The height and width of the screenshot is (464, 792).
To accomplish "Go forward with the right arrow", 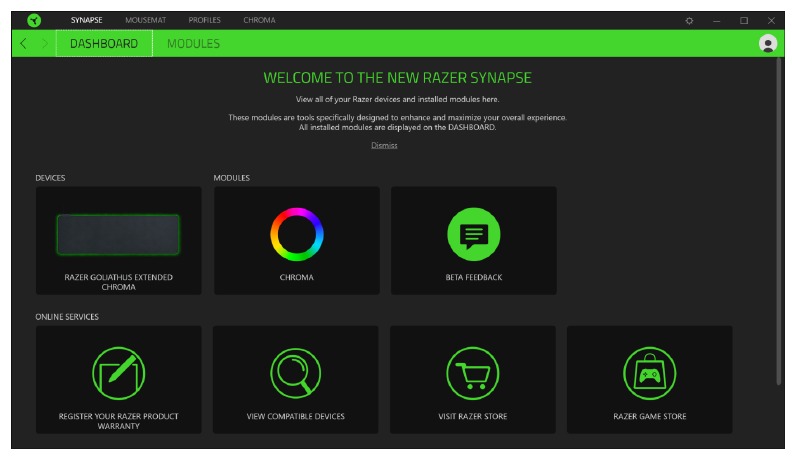I will coord(45,43).
